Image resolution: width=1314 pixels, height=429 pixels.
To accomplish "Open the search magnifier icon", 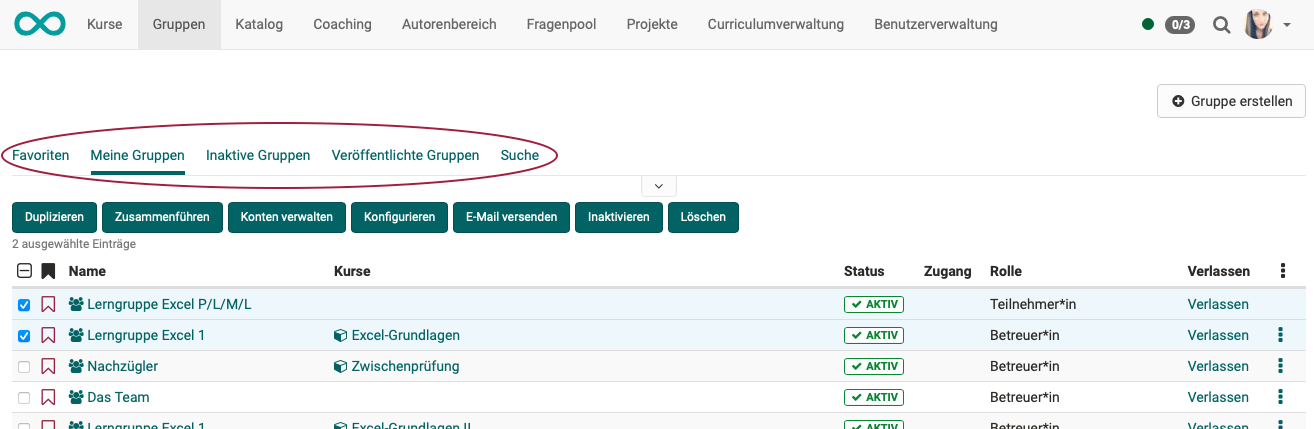I will [1221, 25].
